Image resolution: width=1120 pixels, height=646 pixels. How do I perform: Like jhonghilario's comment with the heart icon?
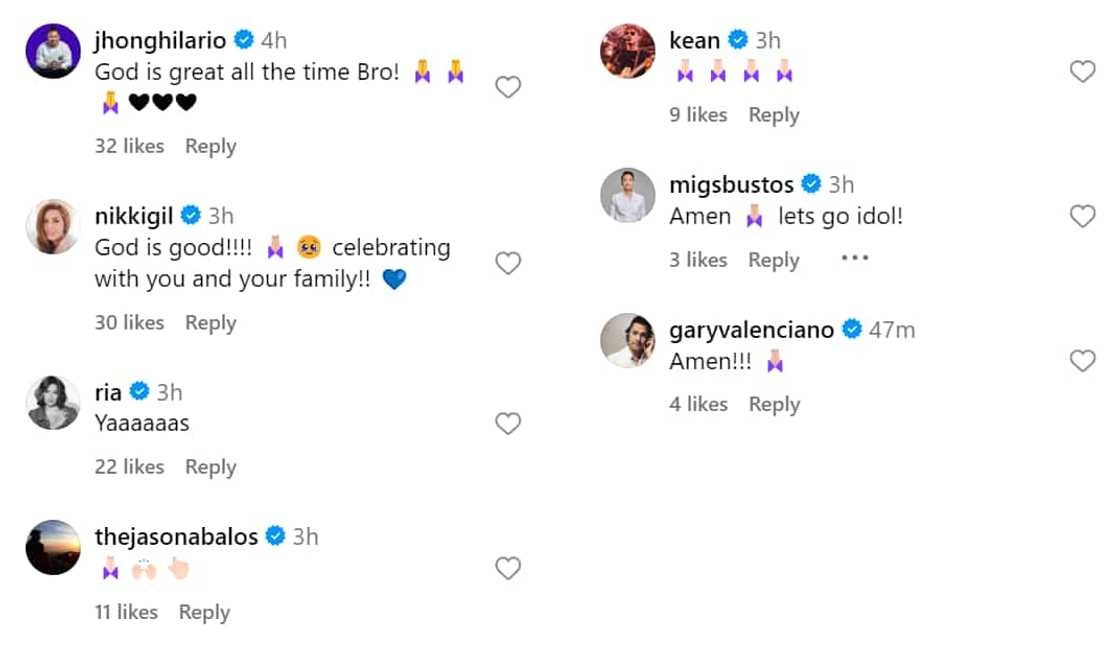click(508, 87)
